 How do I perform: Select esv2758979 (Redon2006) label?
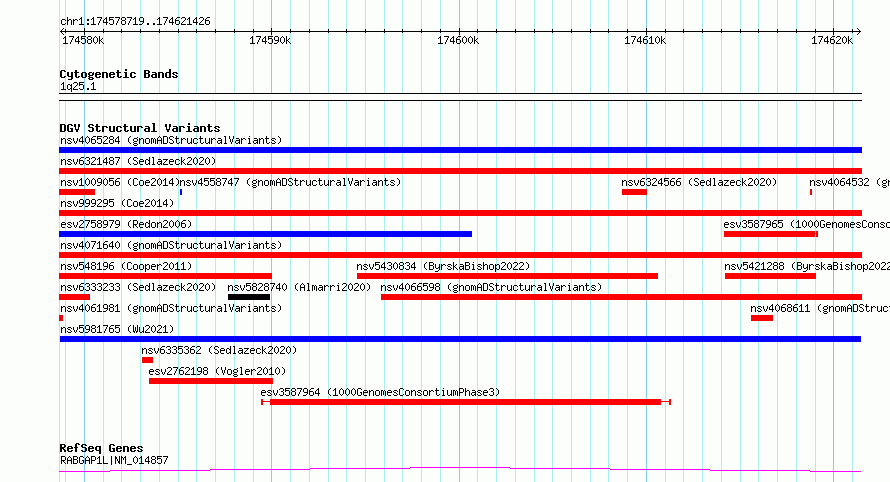click(x=126, y=224)
